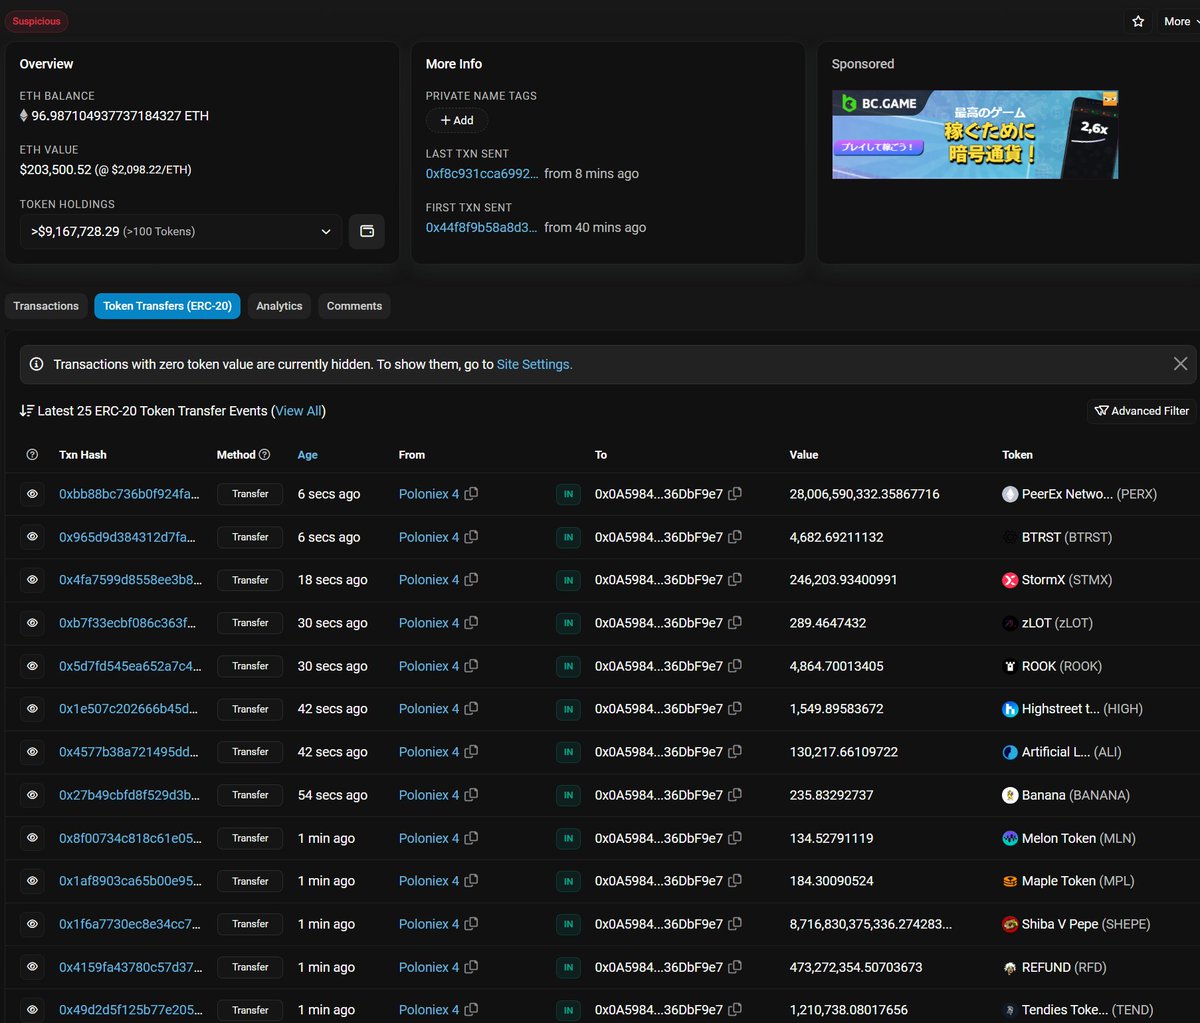Image resolution: width=1200 pixels, height=1023 pixels.
Task: Click the info icon in the hidden transactions notice
Action: pos(37,365)
